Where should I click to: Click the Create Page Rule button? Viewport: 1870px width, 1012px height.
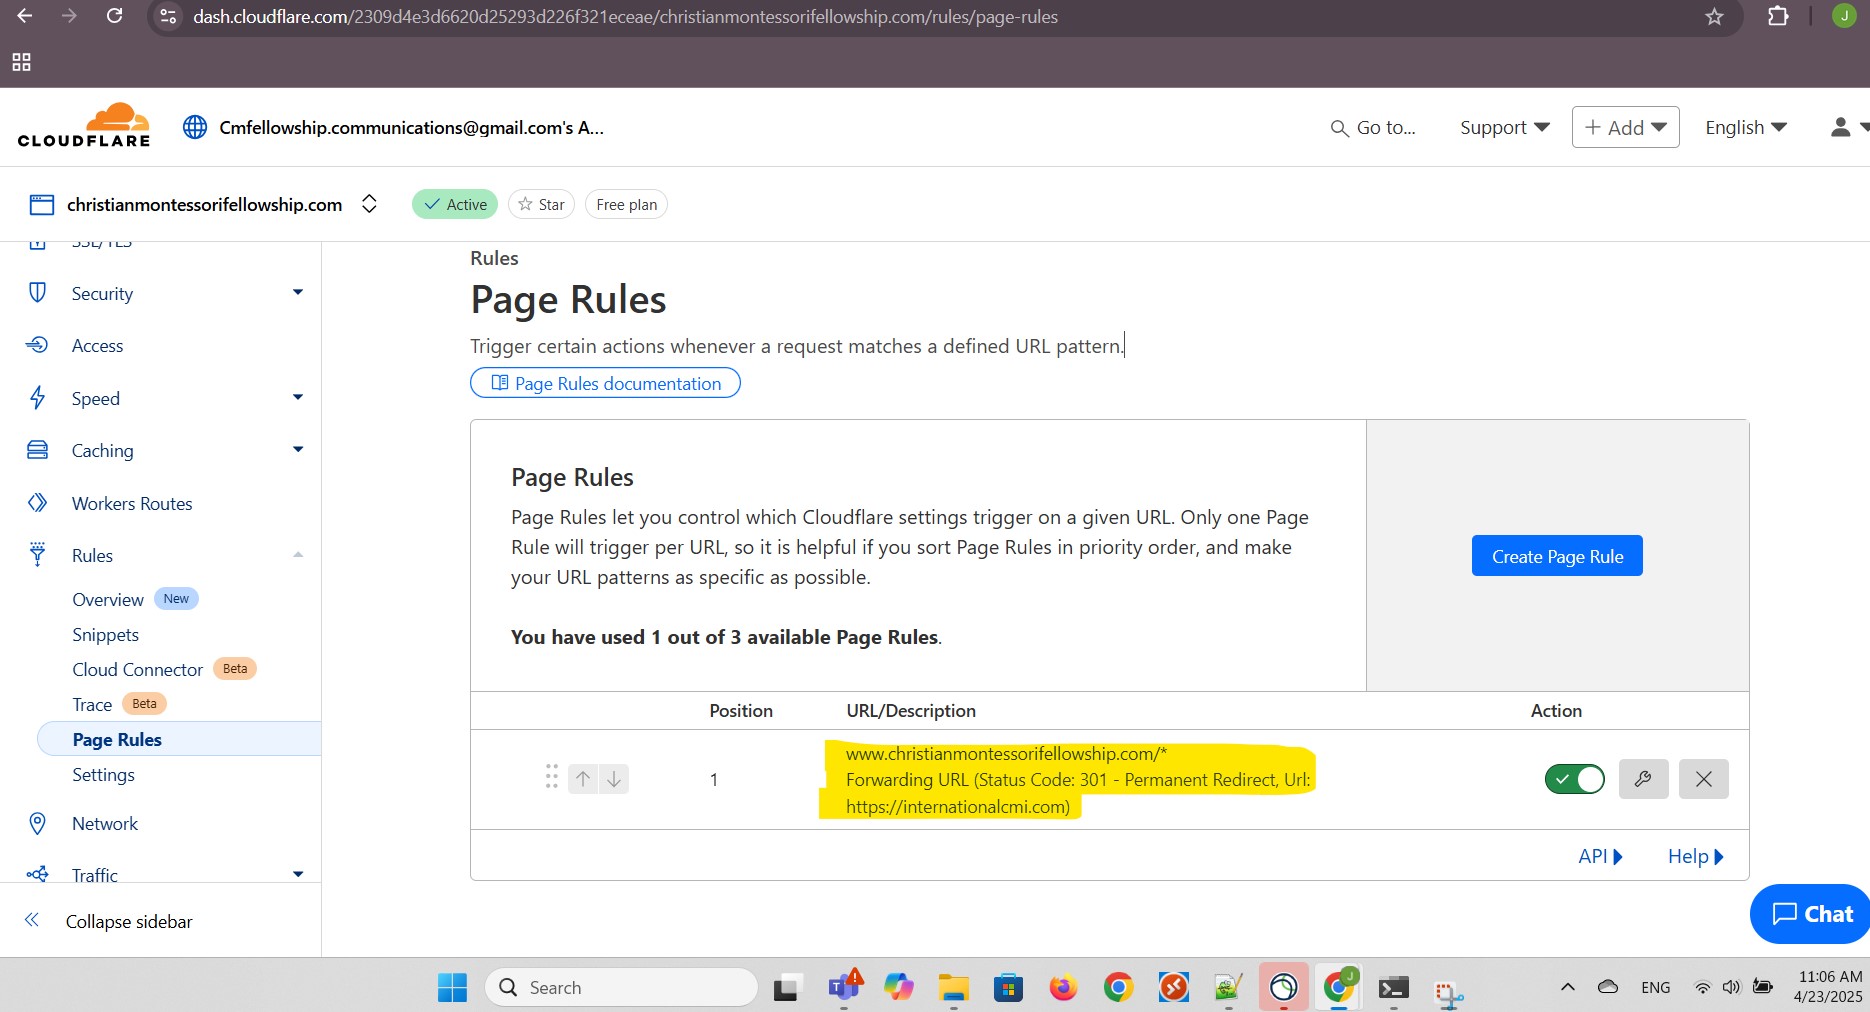(1557, 556)
